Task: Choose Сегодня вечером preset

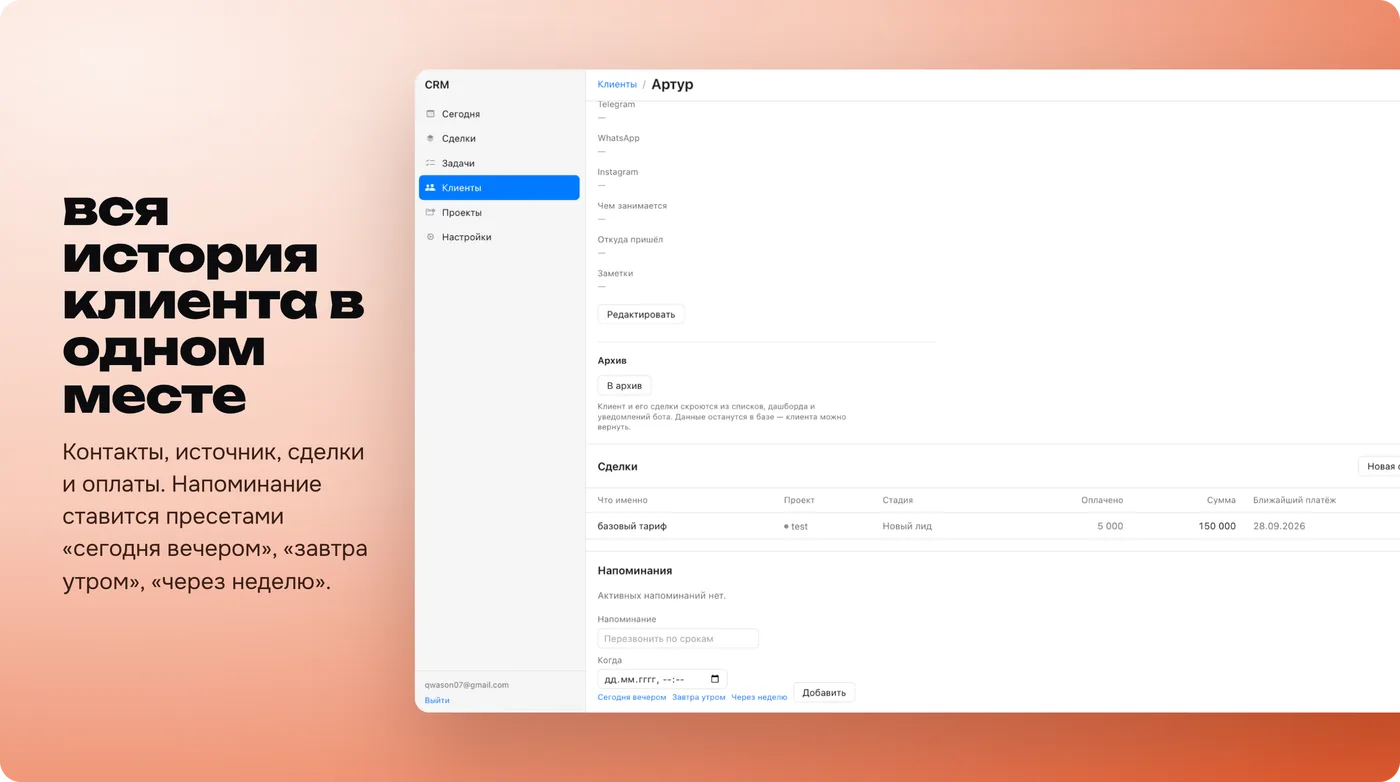Action: (x=632, y=697)
